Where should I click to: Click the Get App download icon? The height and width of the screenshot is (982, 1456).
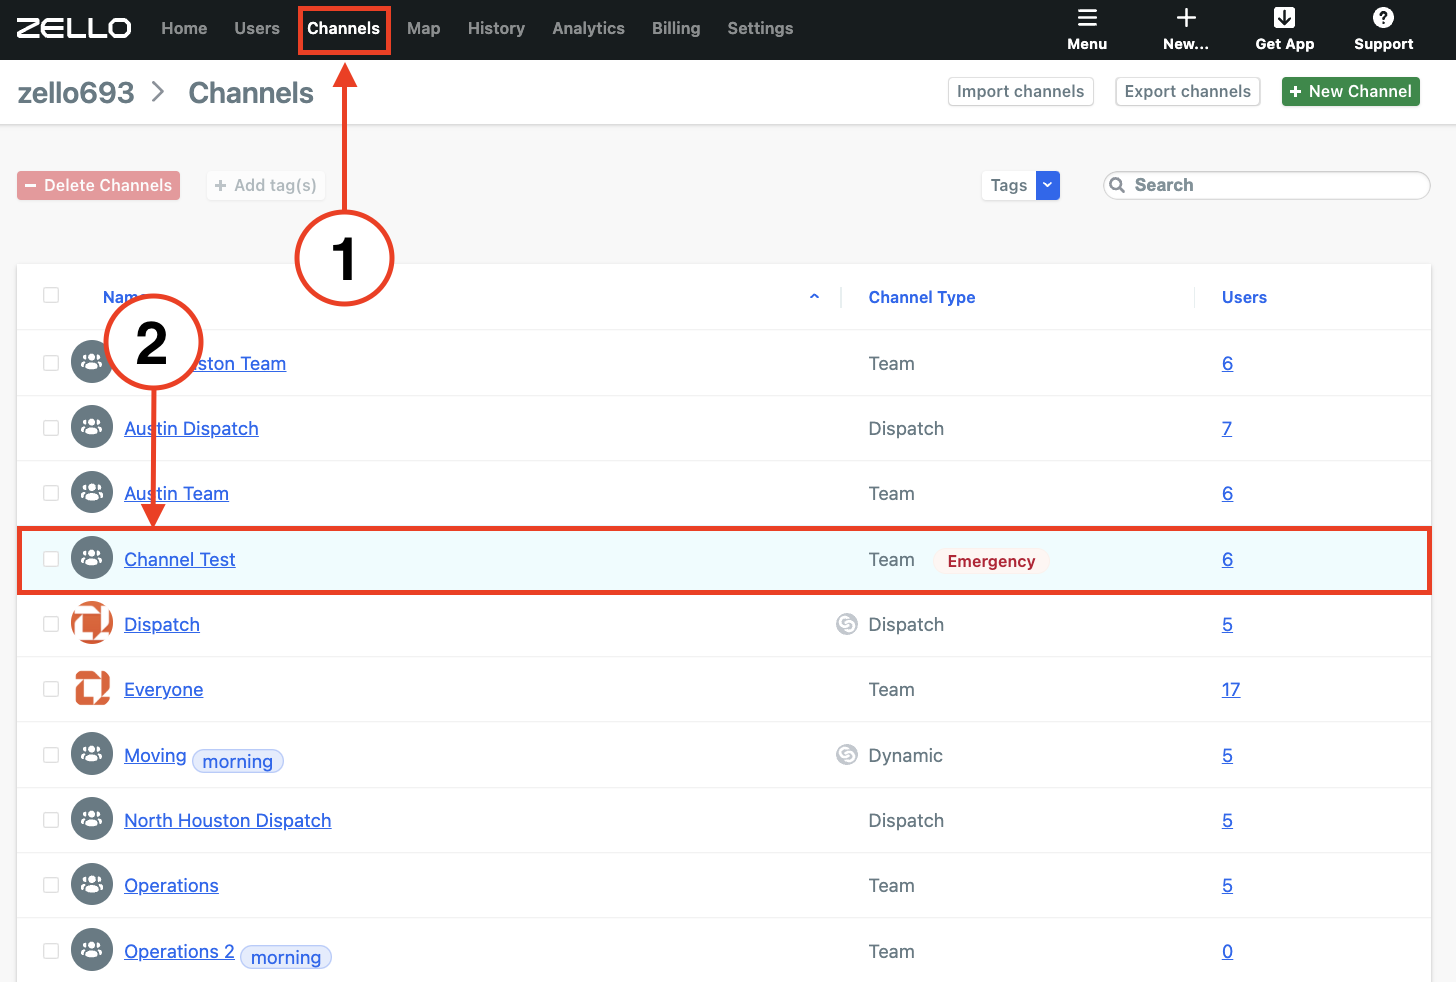pyautogui.click(x=1285, y=18)
